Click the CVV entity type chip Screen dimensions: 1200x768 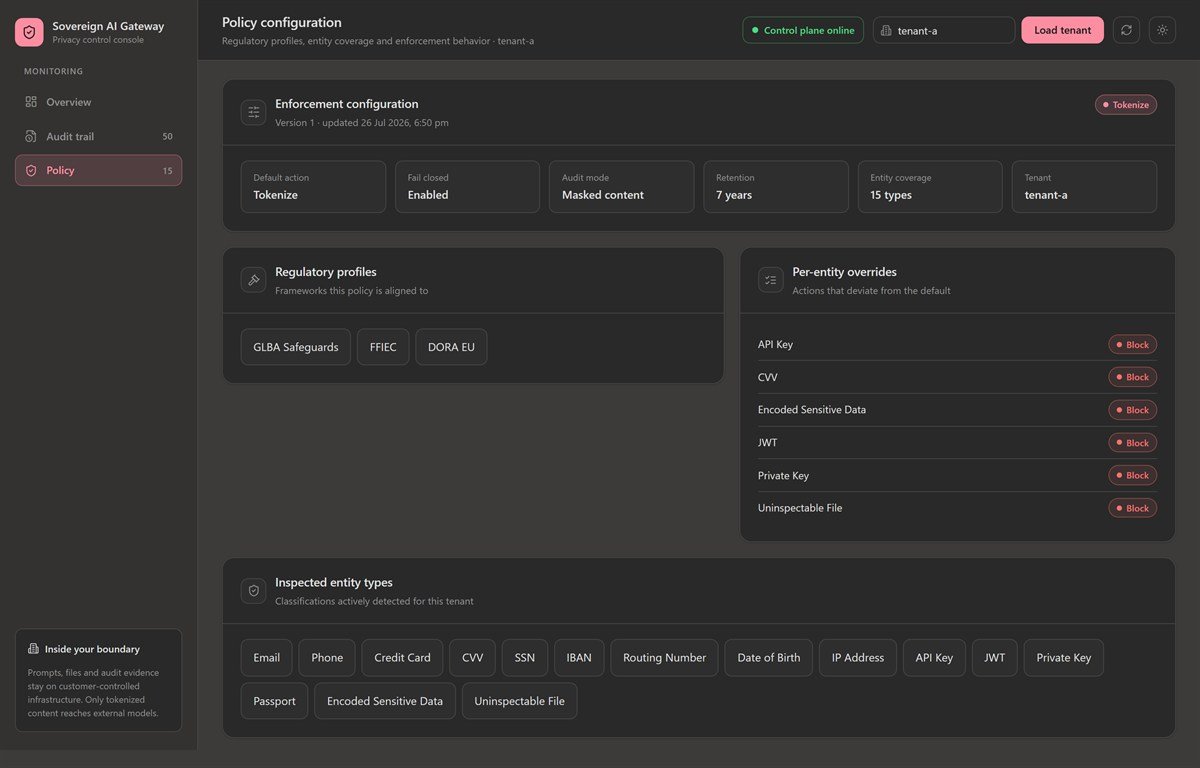[472, 658]
